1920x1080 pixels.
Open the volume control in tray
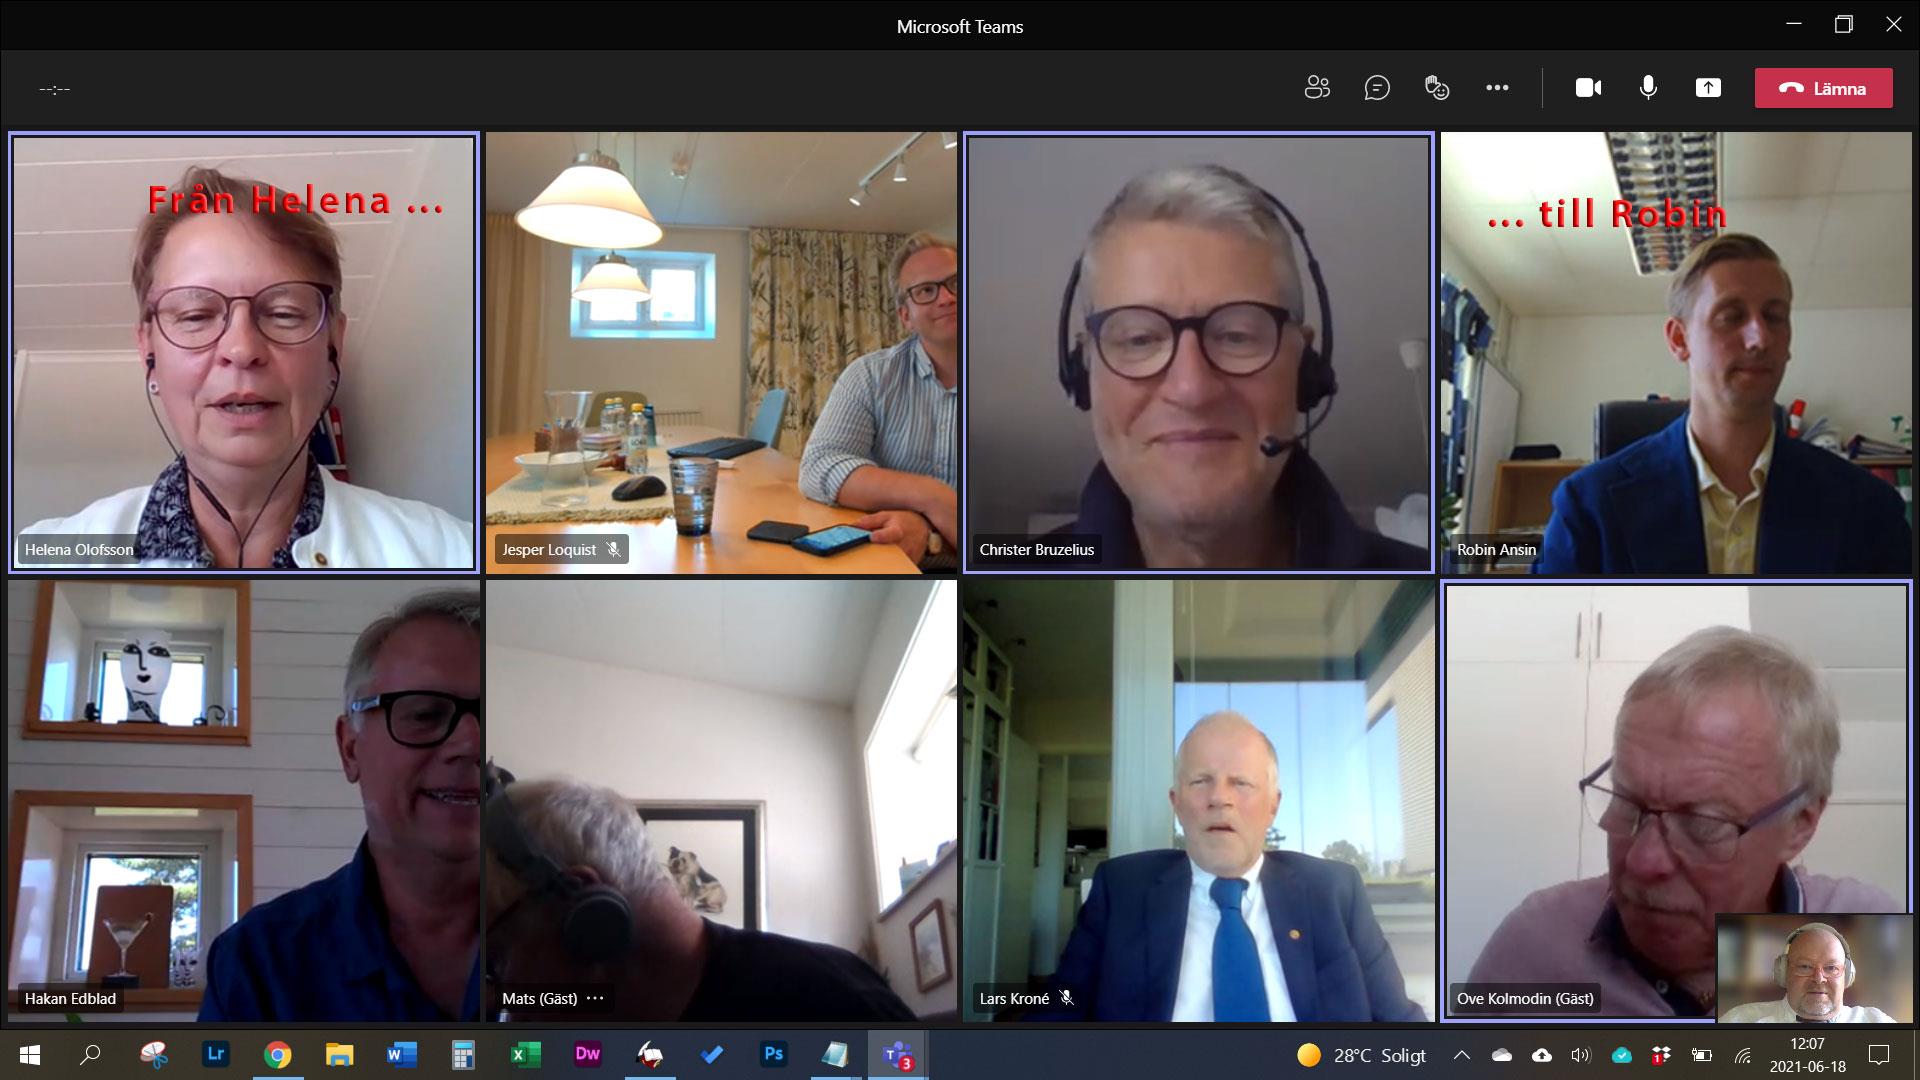point(1581,1055)
